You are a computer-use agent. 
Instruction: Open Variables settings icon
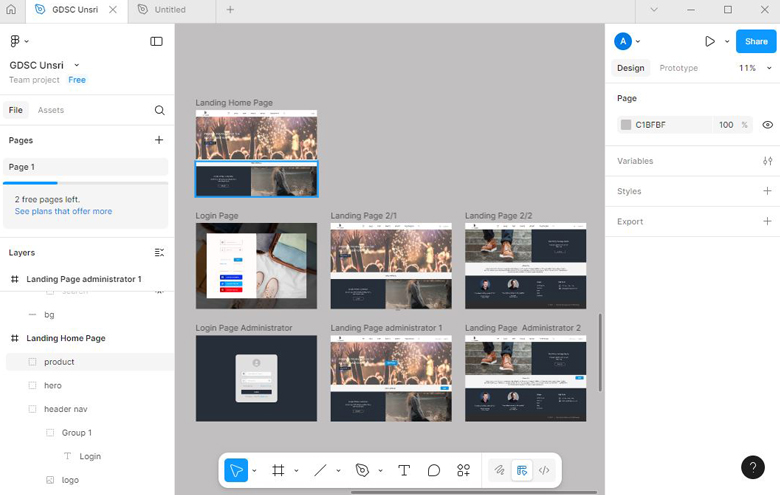tap(767, 161)
